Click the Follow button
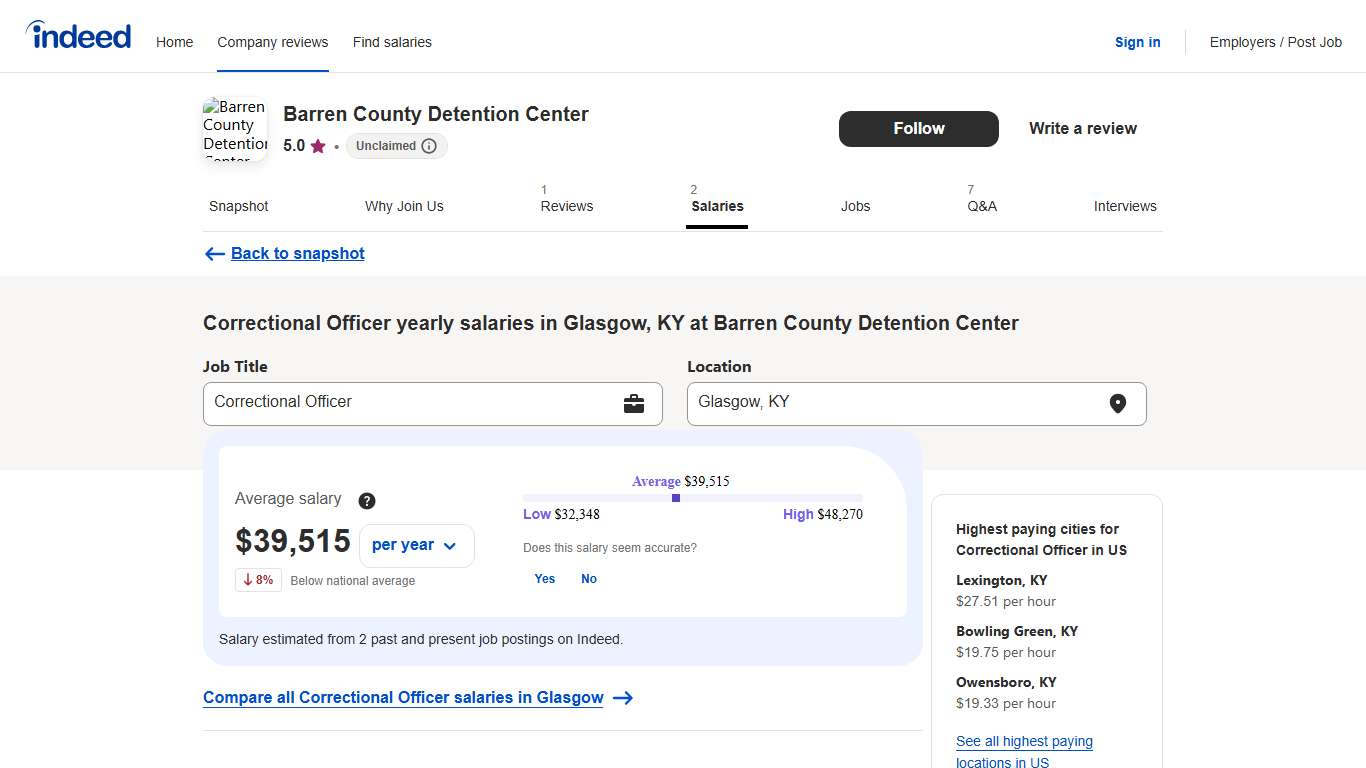Screen dimensions: 1366x768 (x=918, y=129)
